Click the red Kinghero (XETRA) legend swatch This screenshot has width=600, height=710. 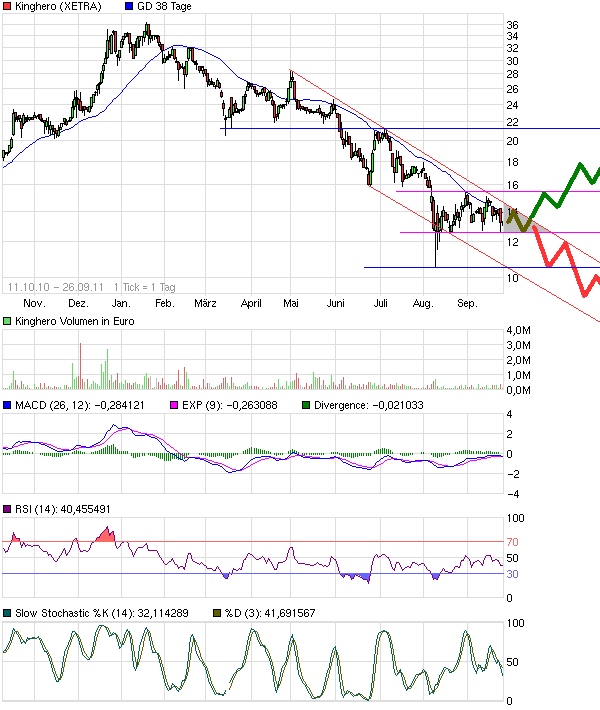pos(7,6)
